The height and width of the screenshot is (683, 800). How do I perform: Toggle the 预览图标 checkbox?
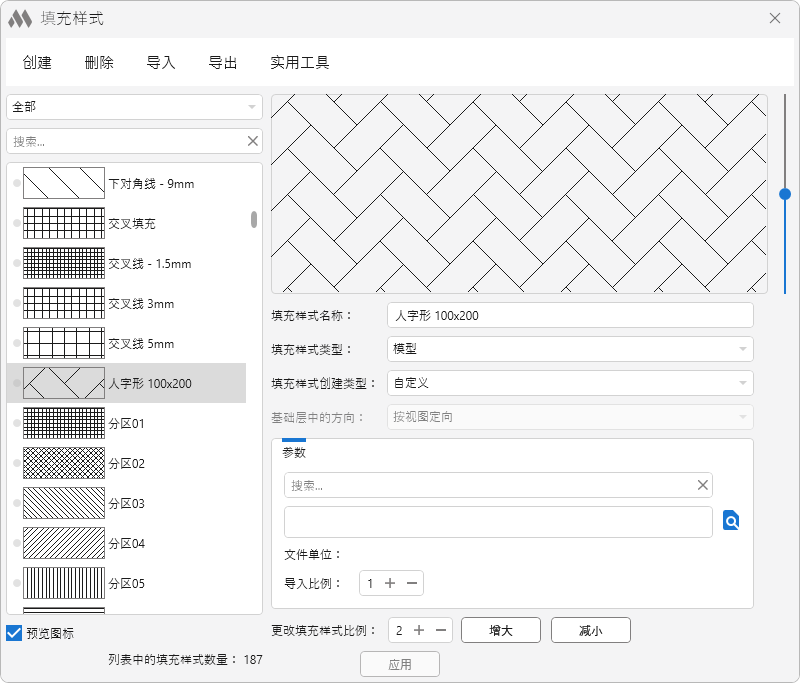click(14, 633)
